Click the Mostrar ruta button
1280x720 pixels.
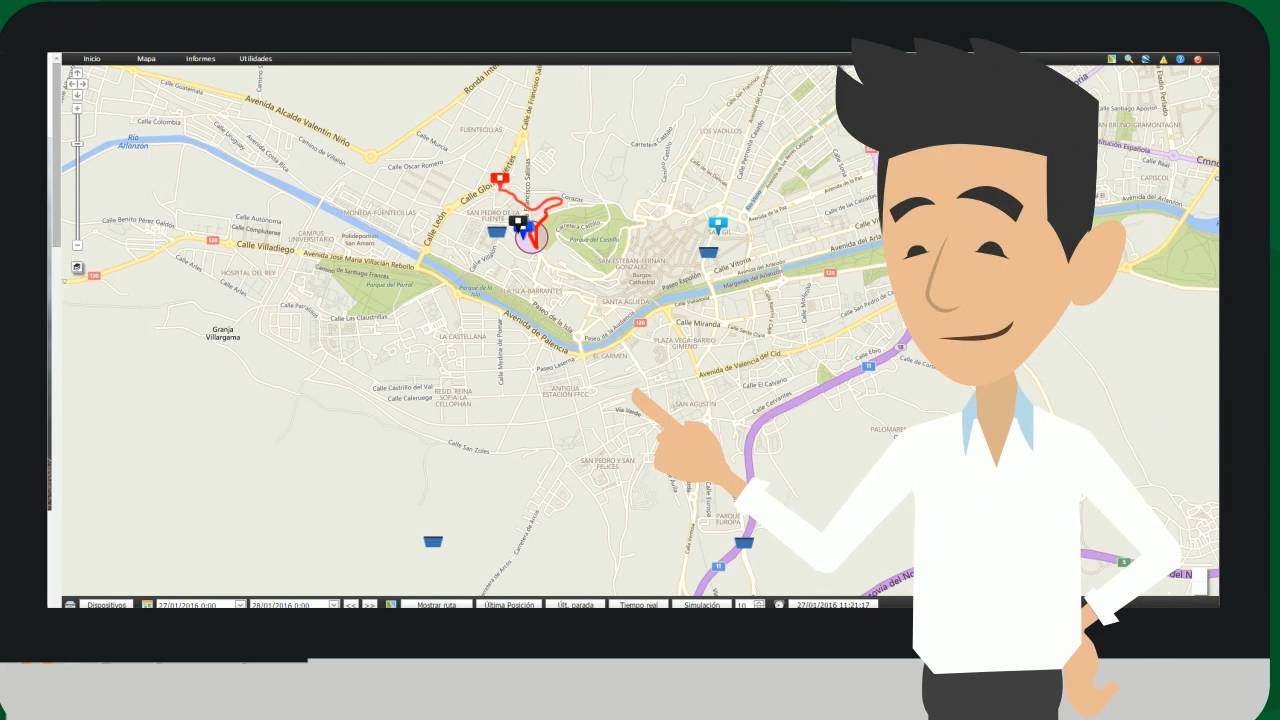point(436,605)
